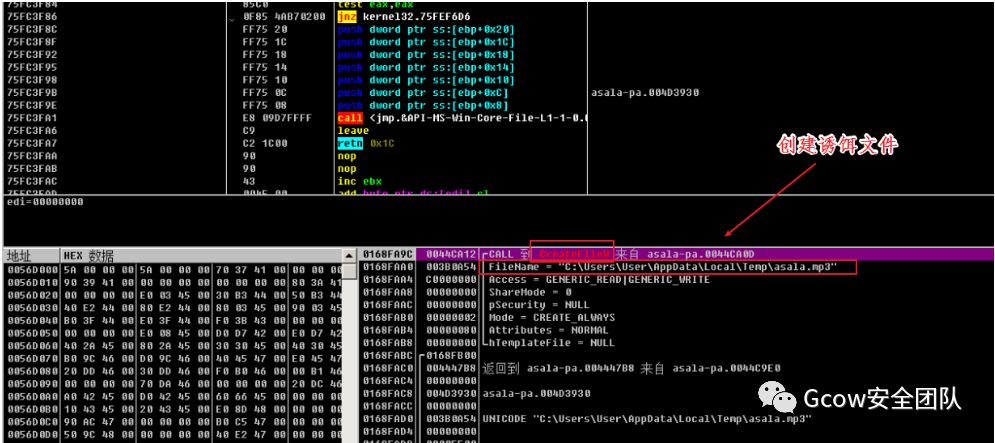Select dump row 0056D0A0
Image resolution: width=995 pixels, height=443 pixels.
point(173,397)
